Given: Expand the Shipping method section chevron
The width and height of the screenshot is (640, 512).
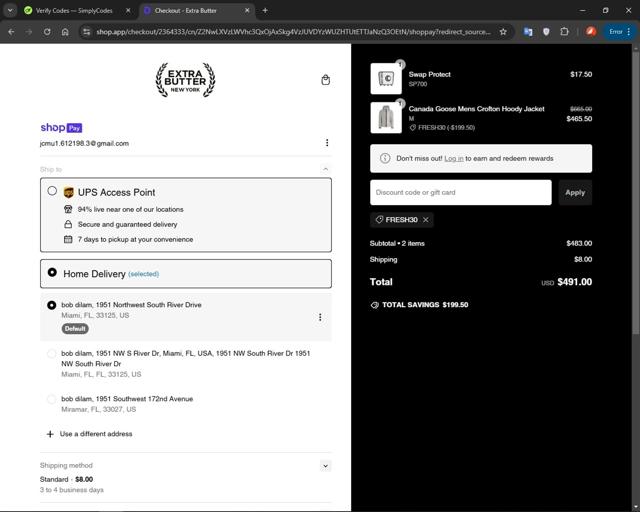Looking at the screenshot, I should (325, 466).
